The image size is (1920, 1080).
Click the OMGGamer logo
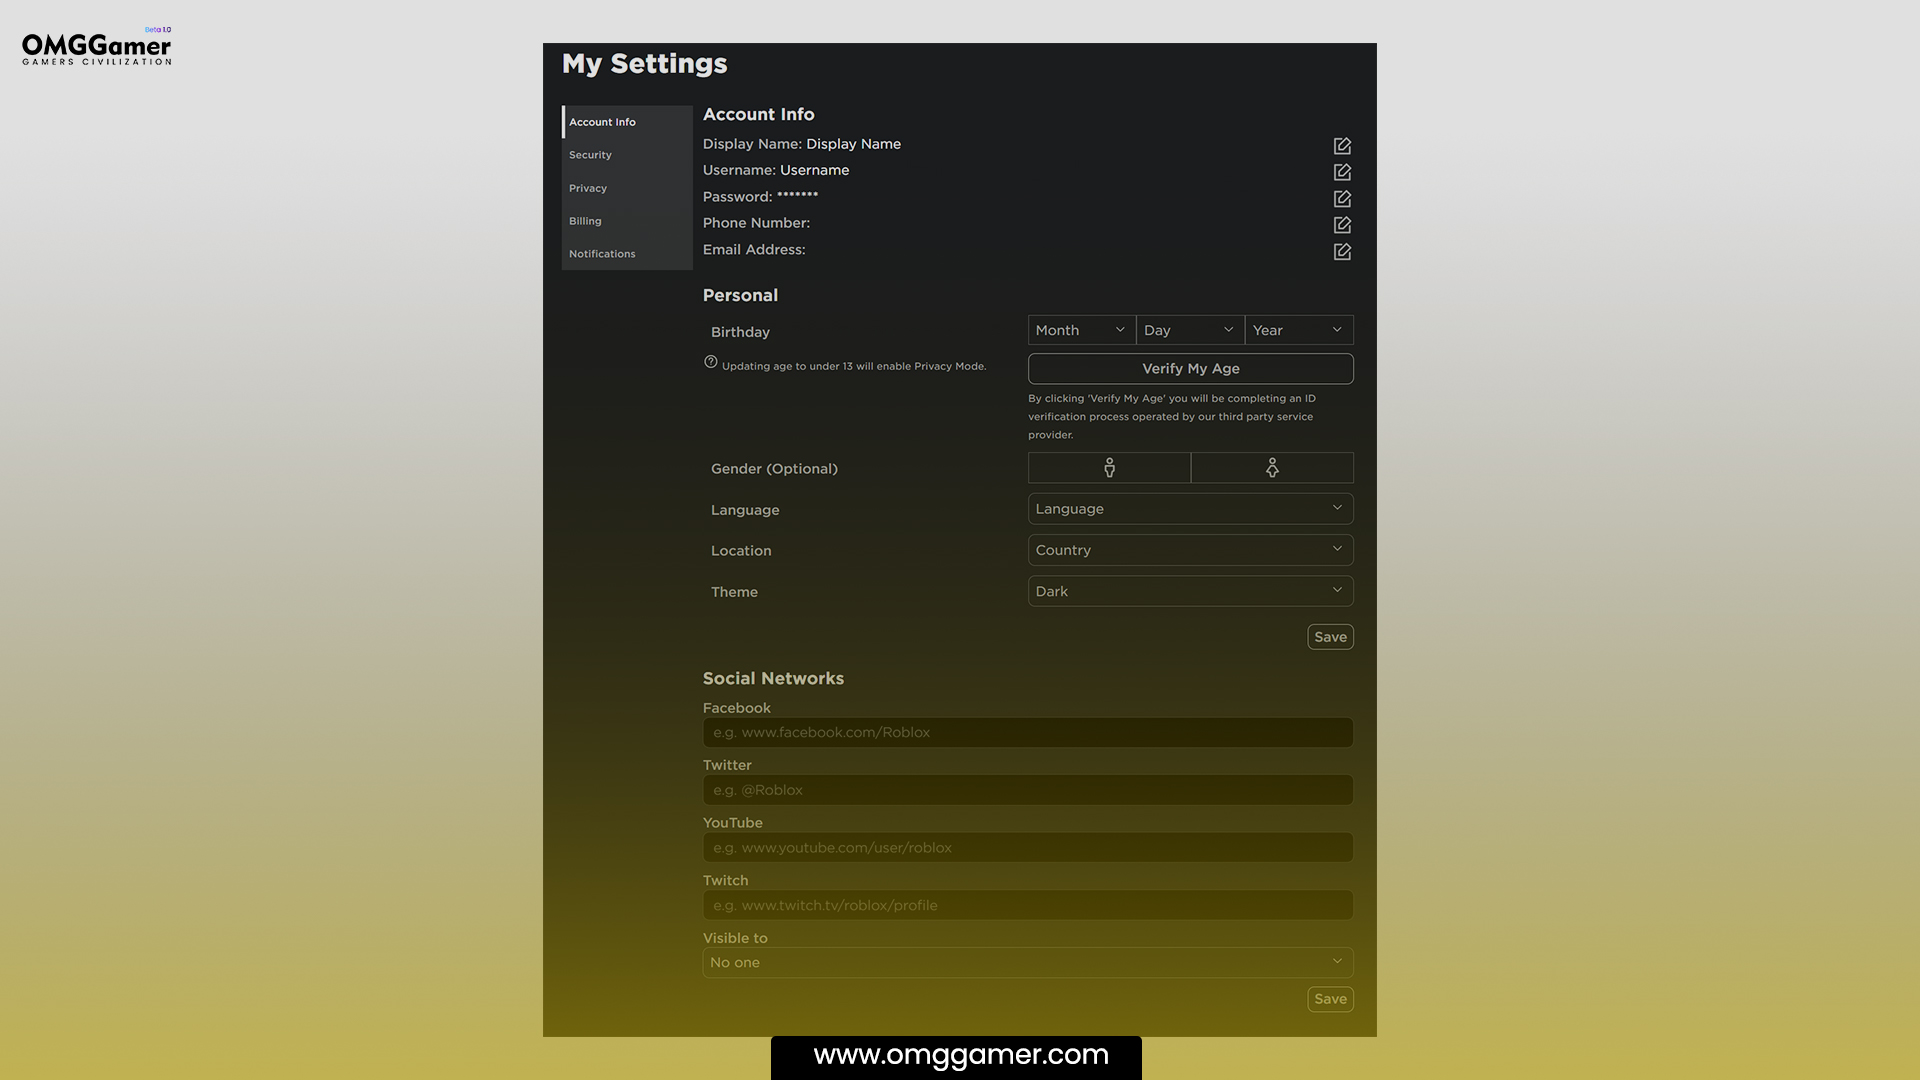pyautogui.click(x=97, y=47)
